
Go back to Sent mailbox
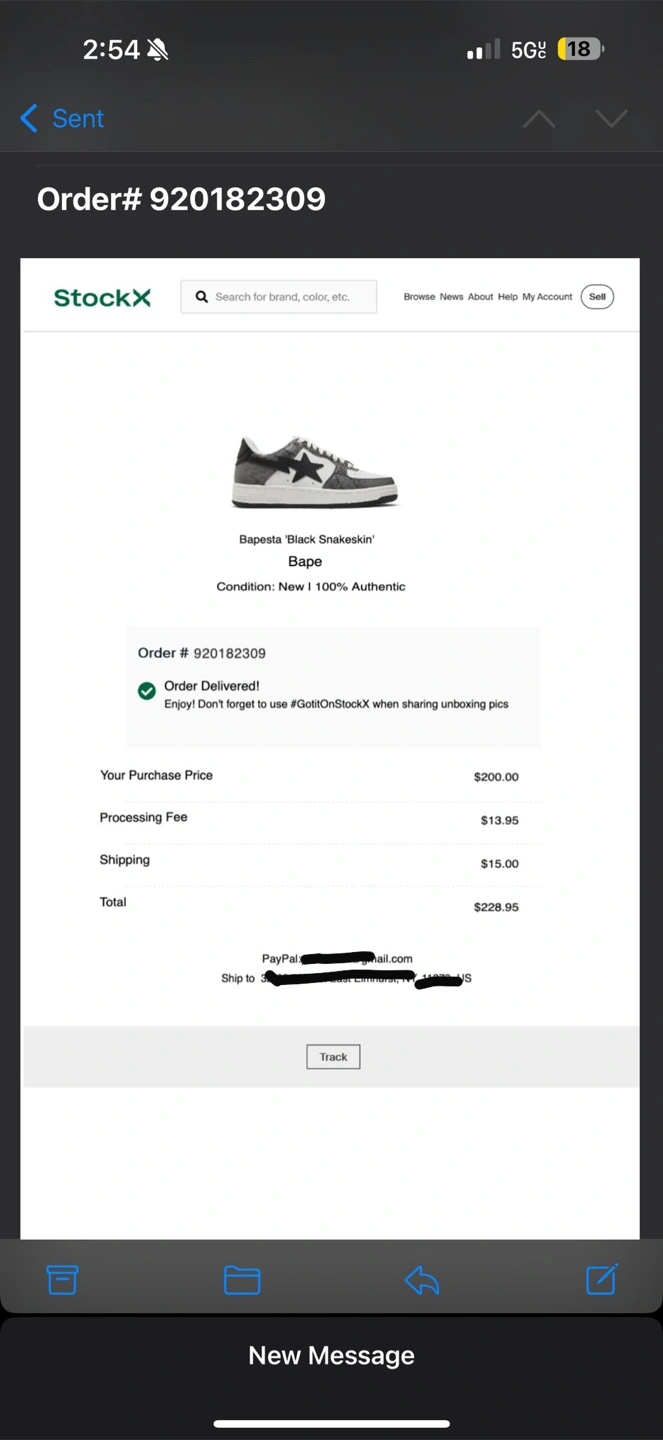pyautogui.click(x=62, y=118)
